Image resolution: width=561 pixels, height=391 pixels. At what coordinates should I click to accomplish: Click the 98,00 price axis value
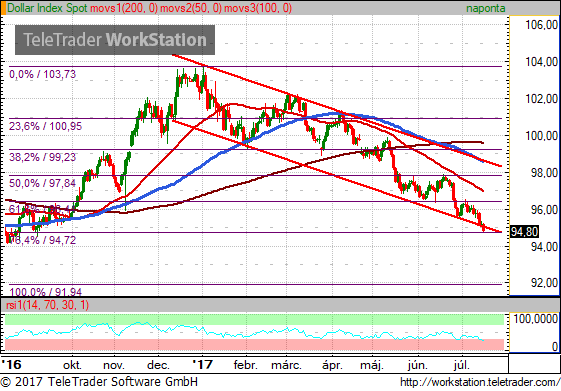tap(544, 173)
